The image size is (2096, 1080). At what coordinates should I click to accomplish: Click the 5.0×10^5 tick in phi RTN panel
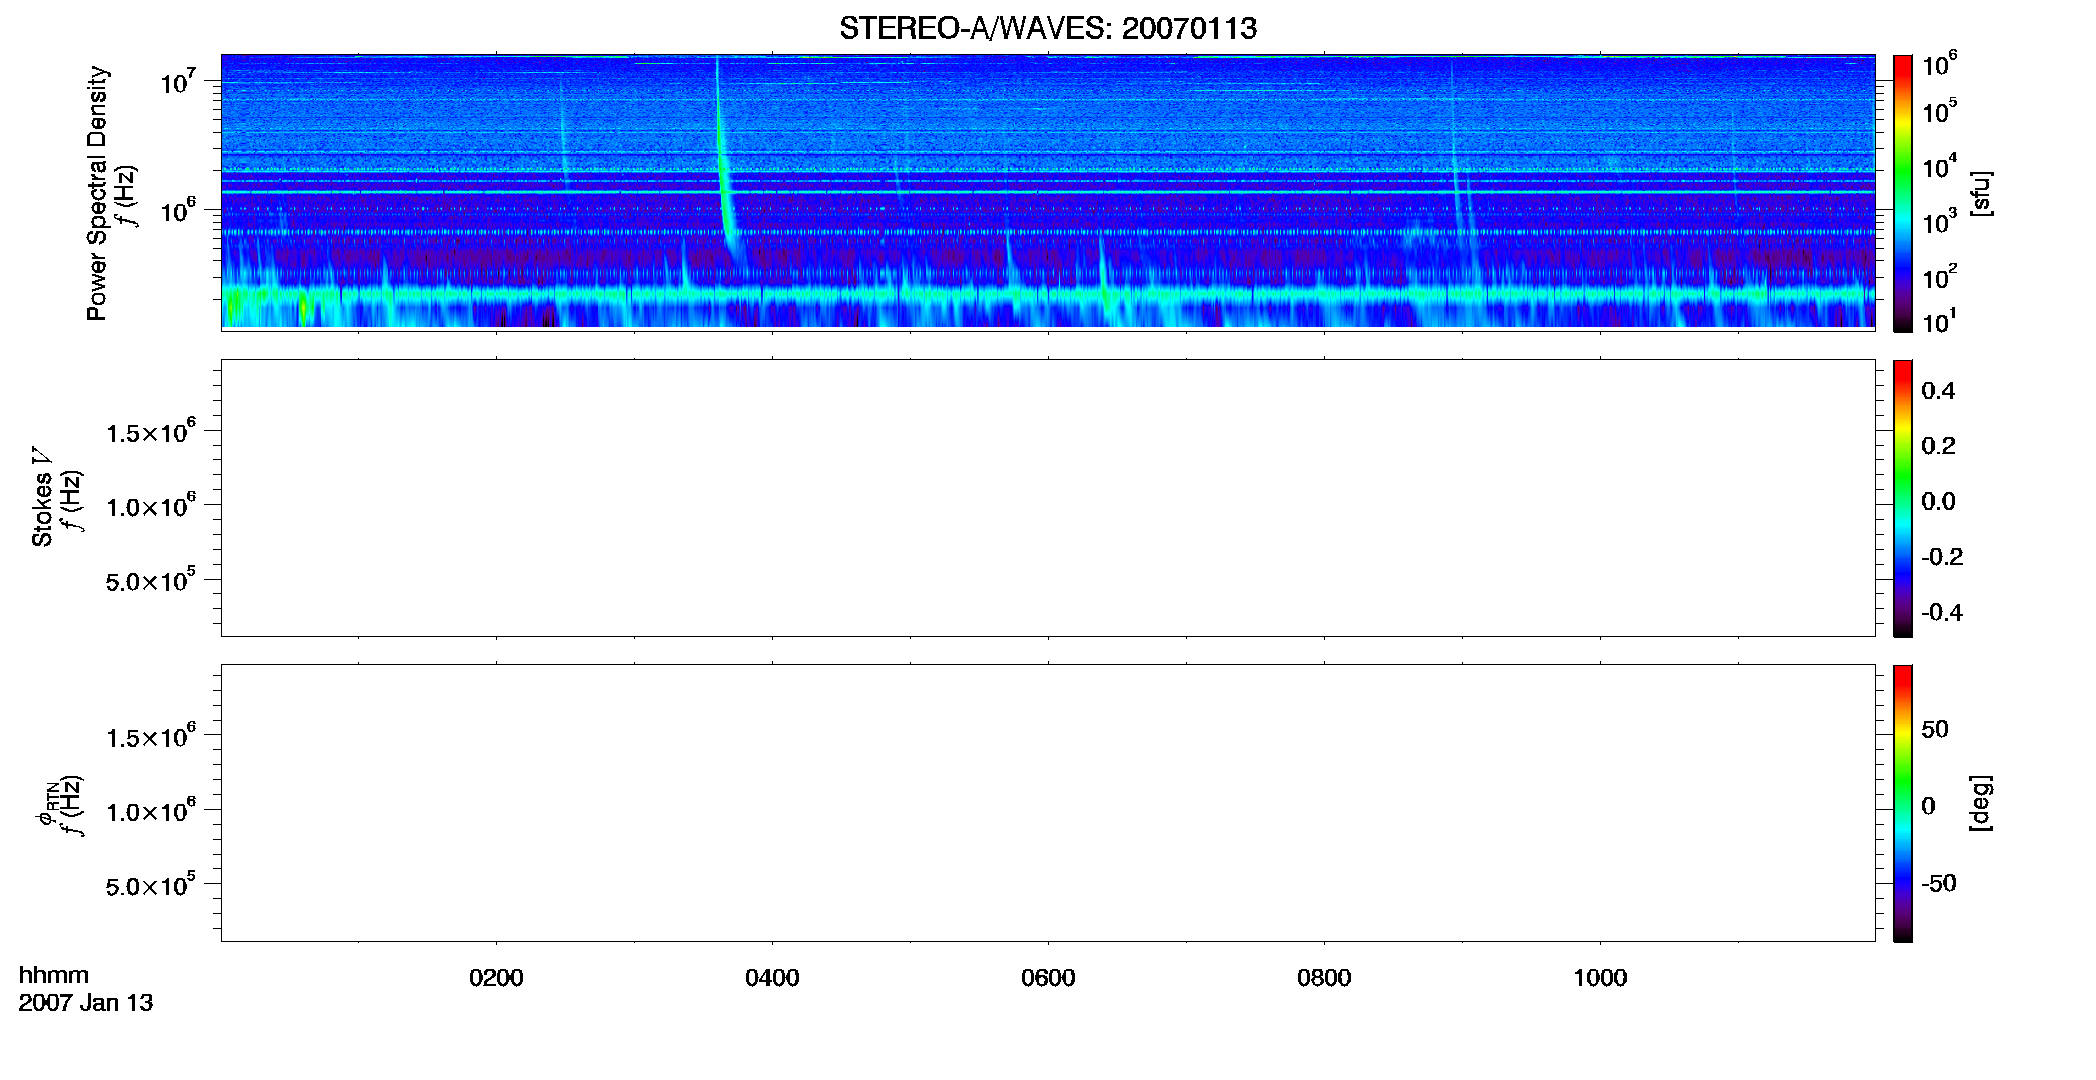[151, 886]
